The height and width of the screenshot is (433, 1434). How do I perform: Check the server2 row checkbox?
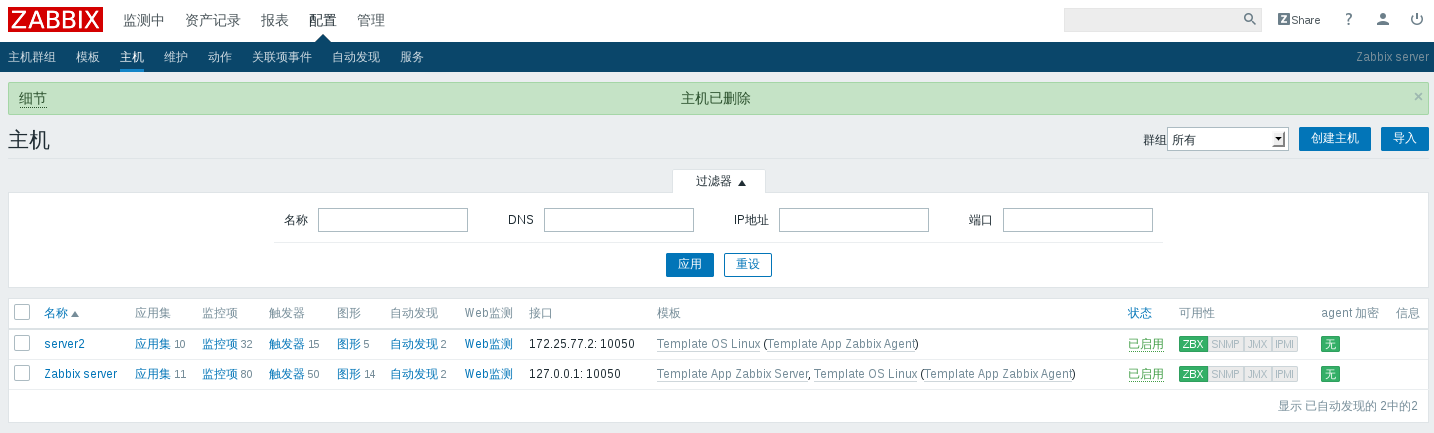(x=22, y=343)
